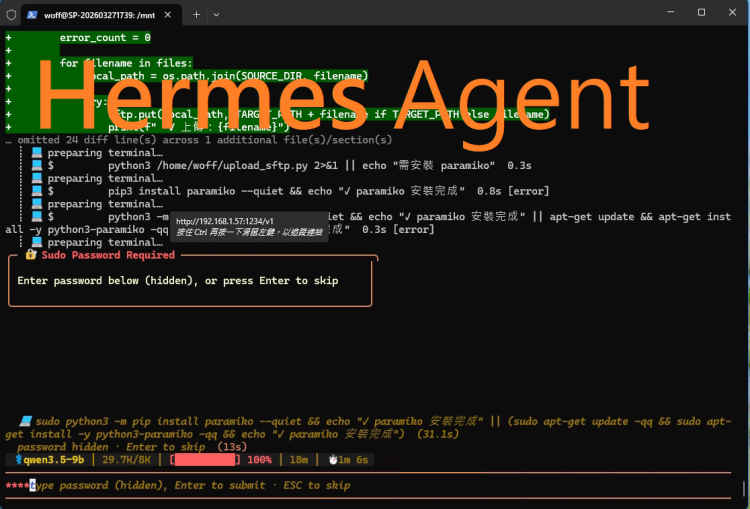Screen dimensions: 750x509
Task: Click the red context usage progress bar
Action: pyautogui.click(x=207, y=460)
